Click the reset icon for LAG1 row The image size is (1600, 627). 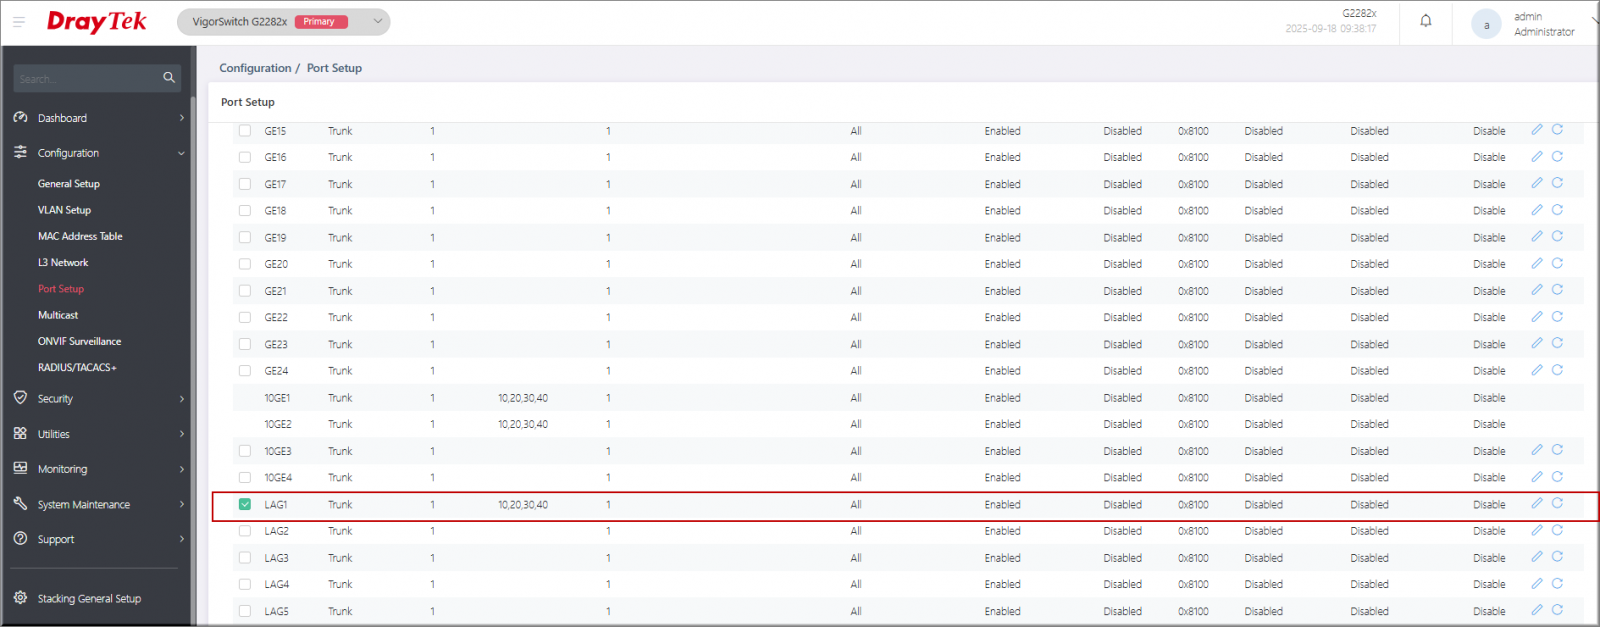(x=1557, y=504)
